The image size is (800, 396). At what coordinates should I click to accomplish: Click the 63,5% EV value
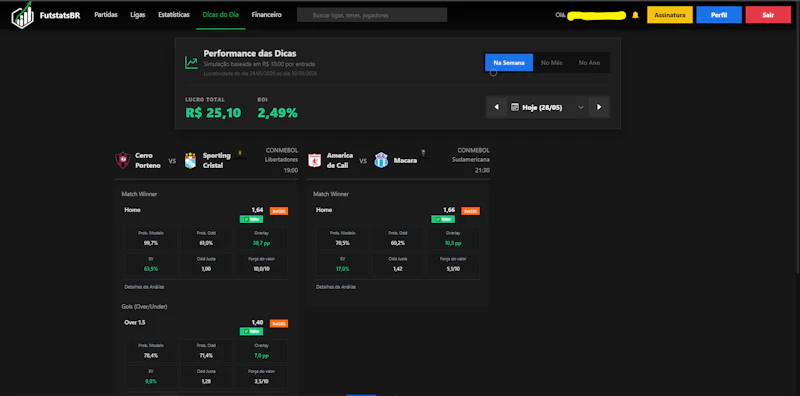[151, 268]
